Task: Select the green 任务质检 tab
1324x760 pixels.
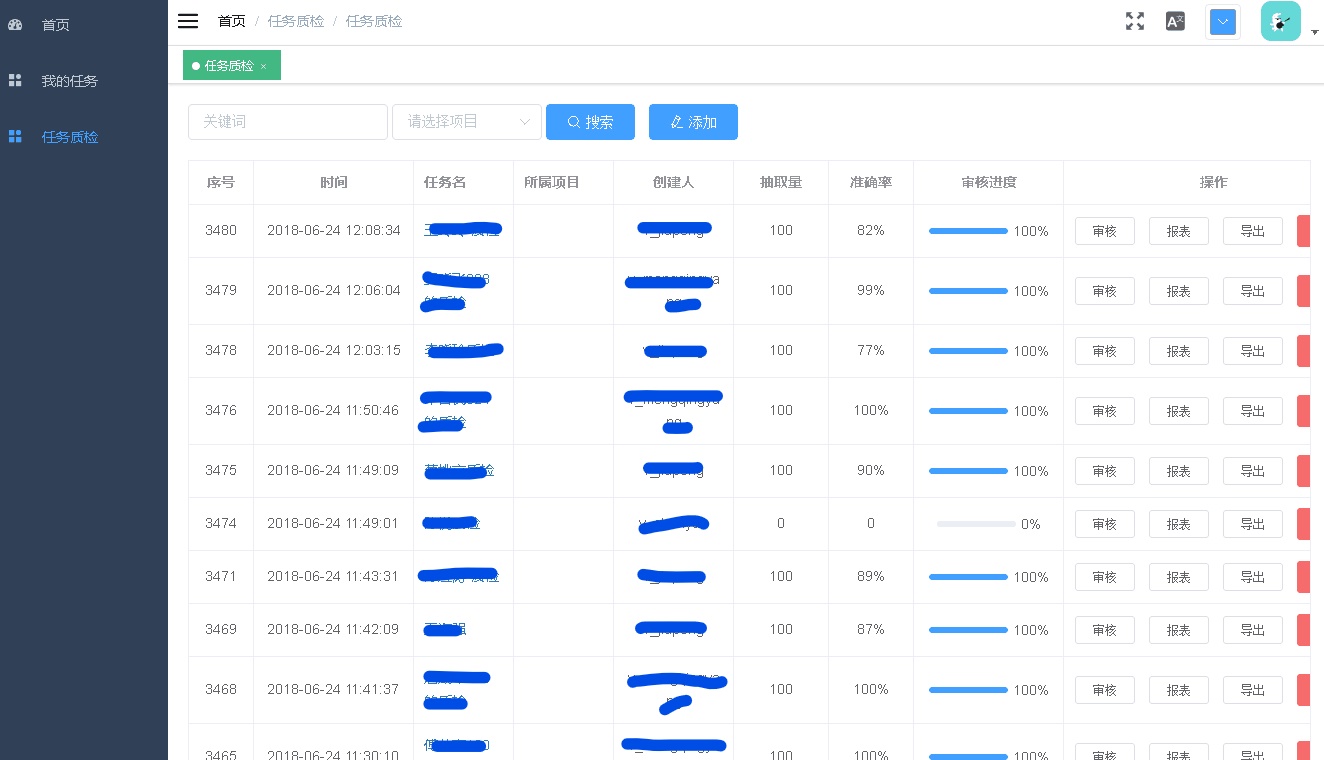Action: (x=229, y=66)
